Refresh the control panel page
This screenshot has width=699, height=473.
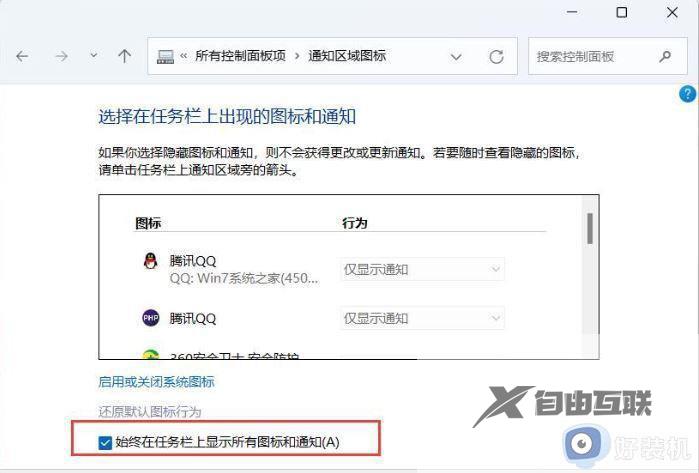click(x=496, y=57)
